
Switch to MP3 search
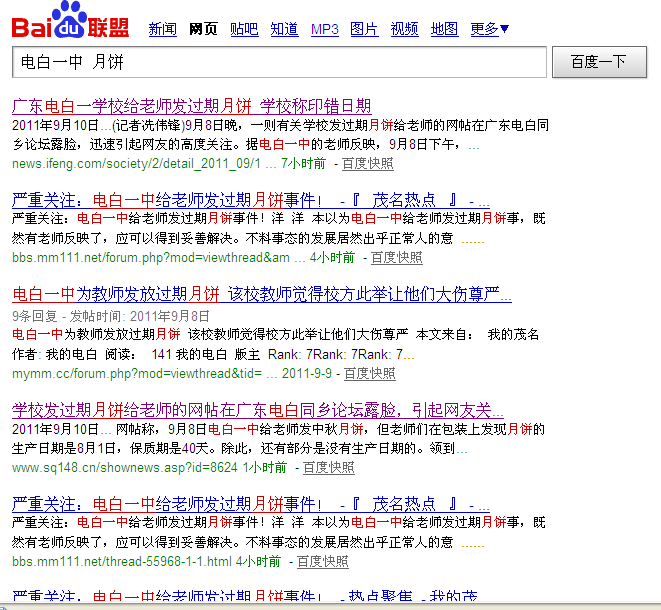pos(325,29)
